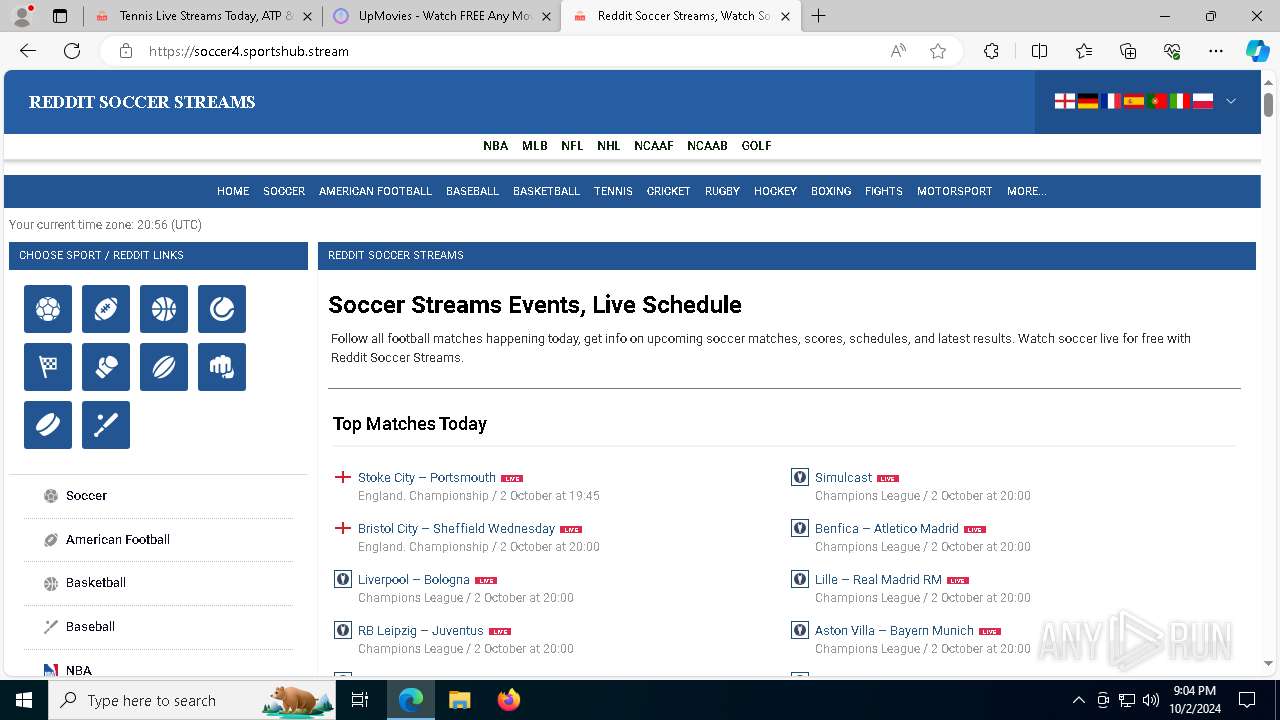
Task: Expand the language flags dropdown arrow
Action: (x=1231, y=101)
